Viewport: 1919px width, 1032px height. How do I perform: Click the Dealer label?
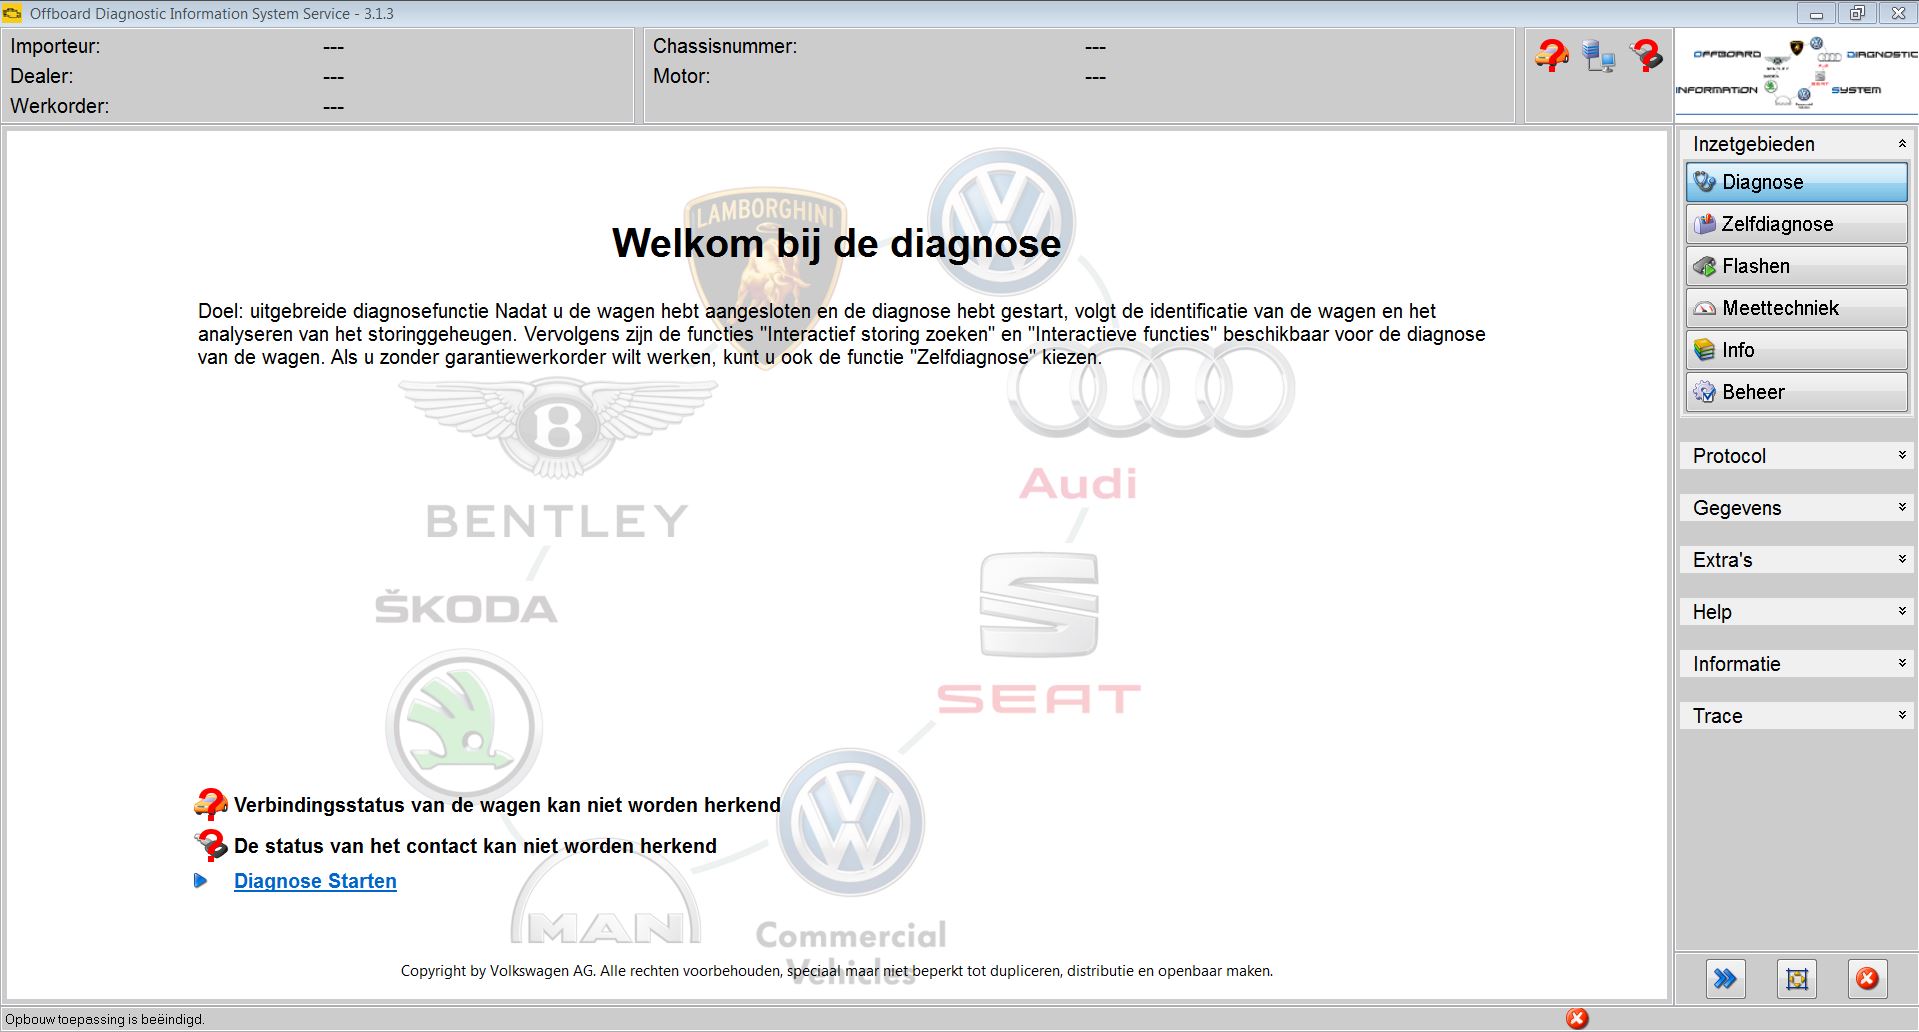click(x=41, y=76)
